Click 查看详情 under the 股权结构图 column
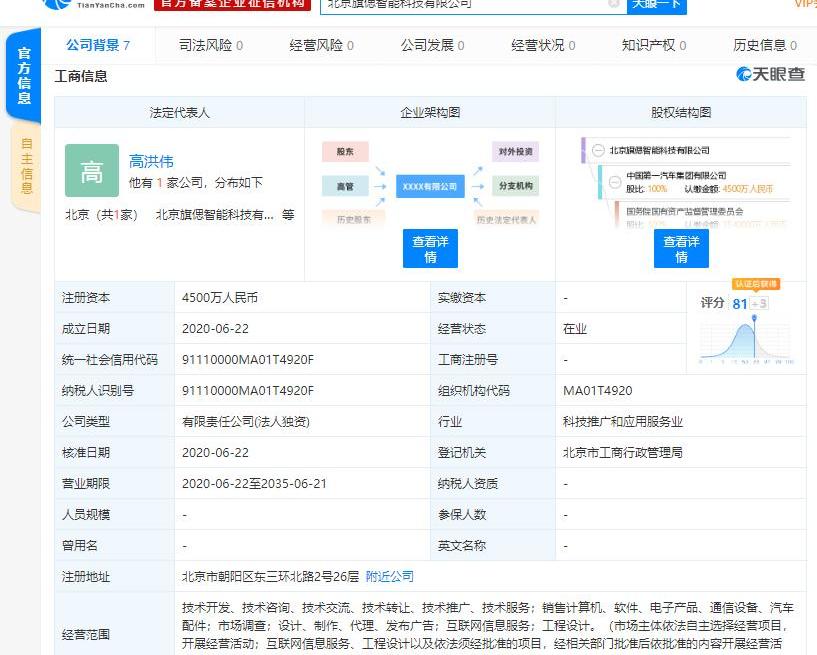This screenshot has height=655, width=817. [681, 249]
